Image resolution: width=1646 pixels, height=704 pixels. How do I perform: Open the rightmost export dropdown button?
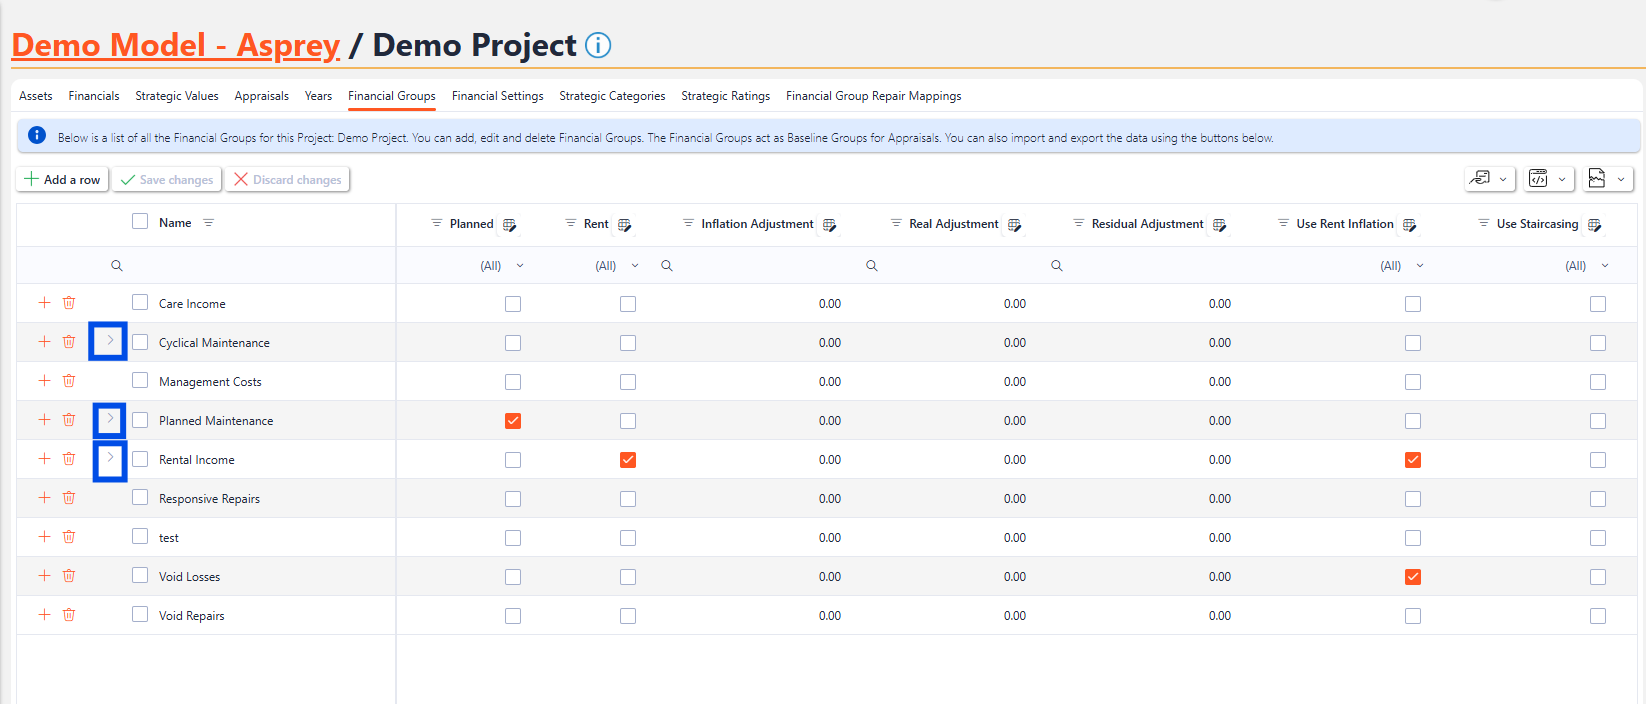[x=1608, y=179]
